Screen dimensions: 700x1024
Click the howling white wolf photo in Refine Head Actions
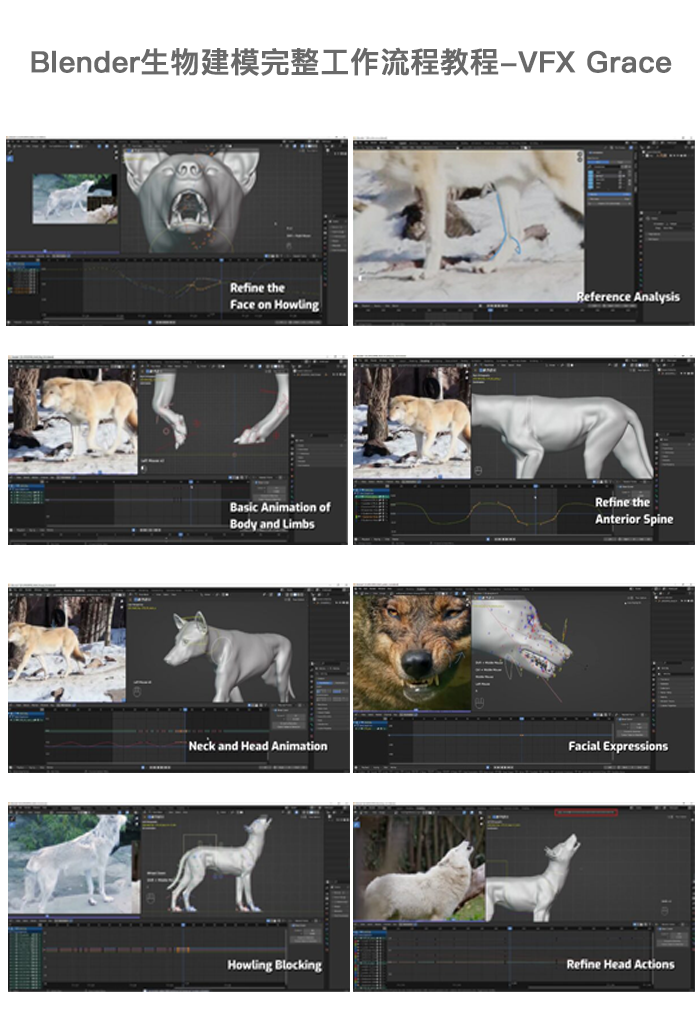pos(419,867)
